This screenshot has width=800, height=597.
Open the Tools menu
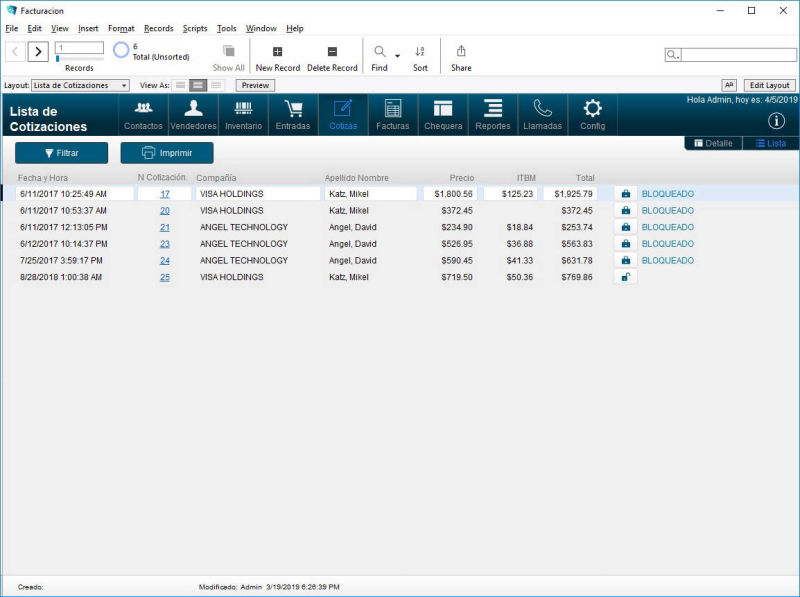click(x=227, y=29)
